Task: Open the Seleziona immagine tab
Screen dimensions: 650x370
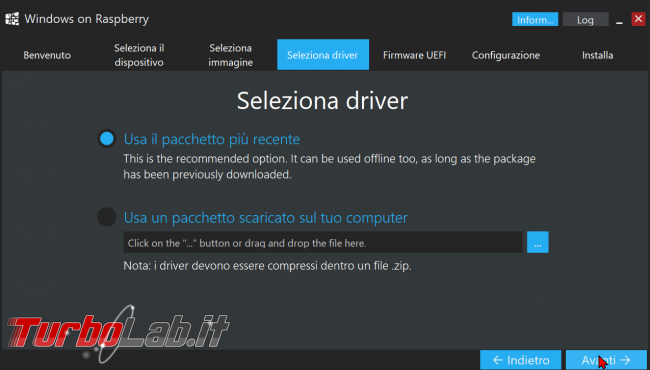Action: click(x=230, y=55)
